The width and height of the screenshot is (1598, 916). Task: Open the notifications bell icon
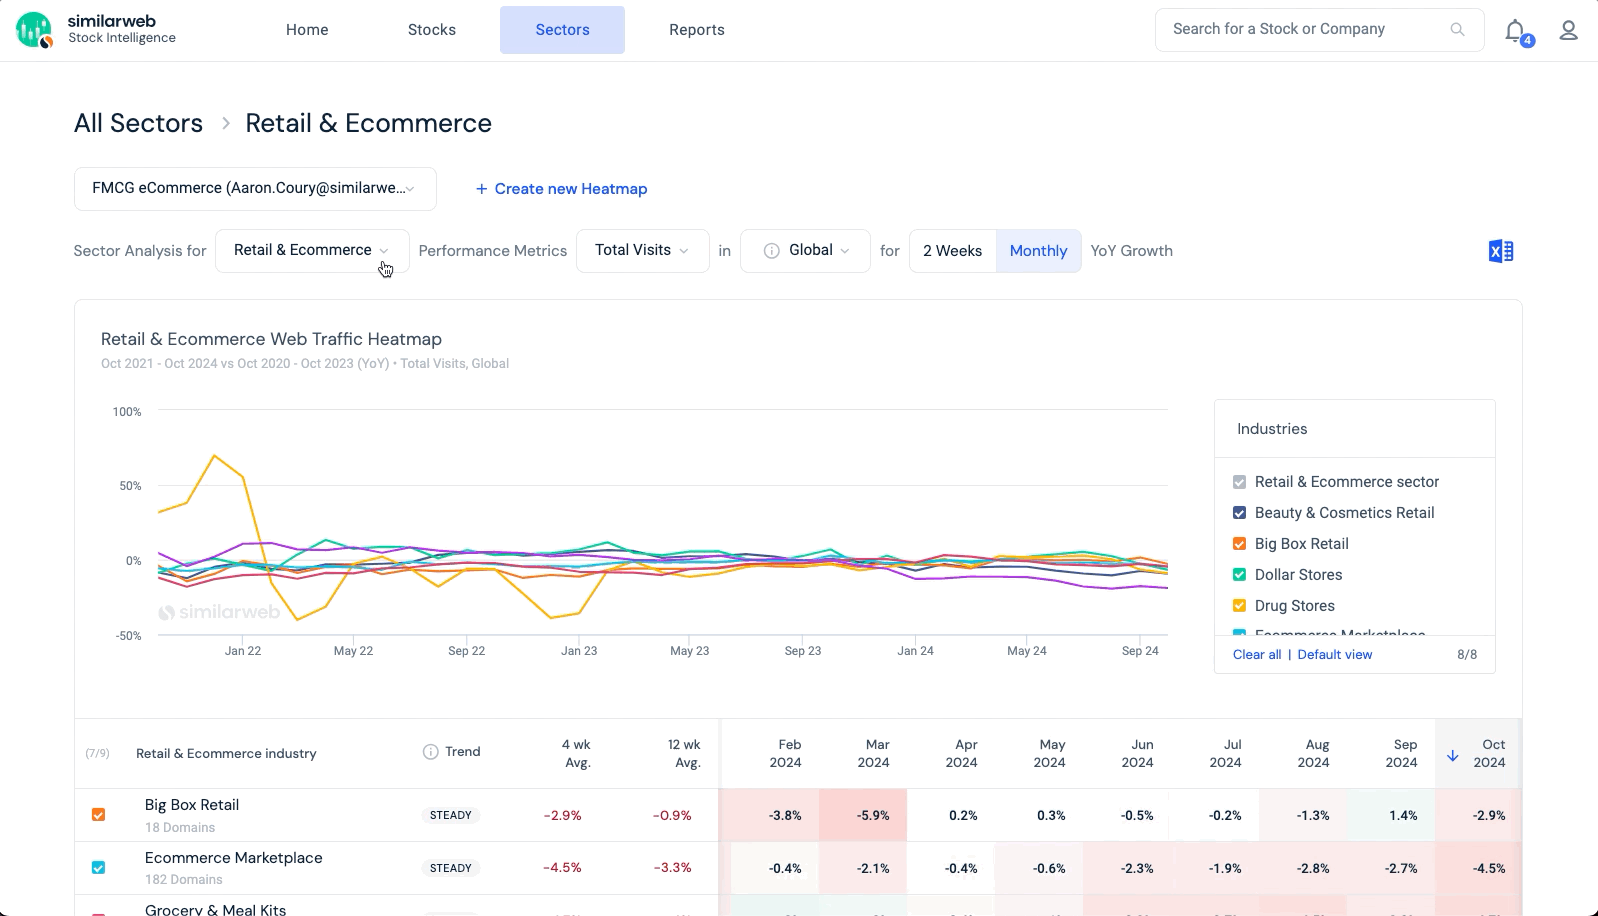tap(1516, 31)
